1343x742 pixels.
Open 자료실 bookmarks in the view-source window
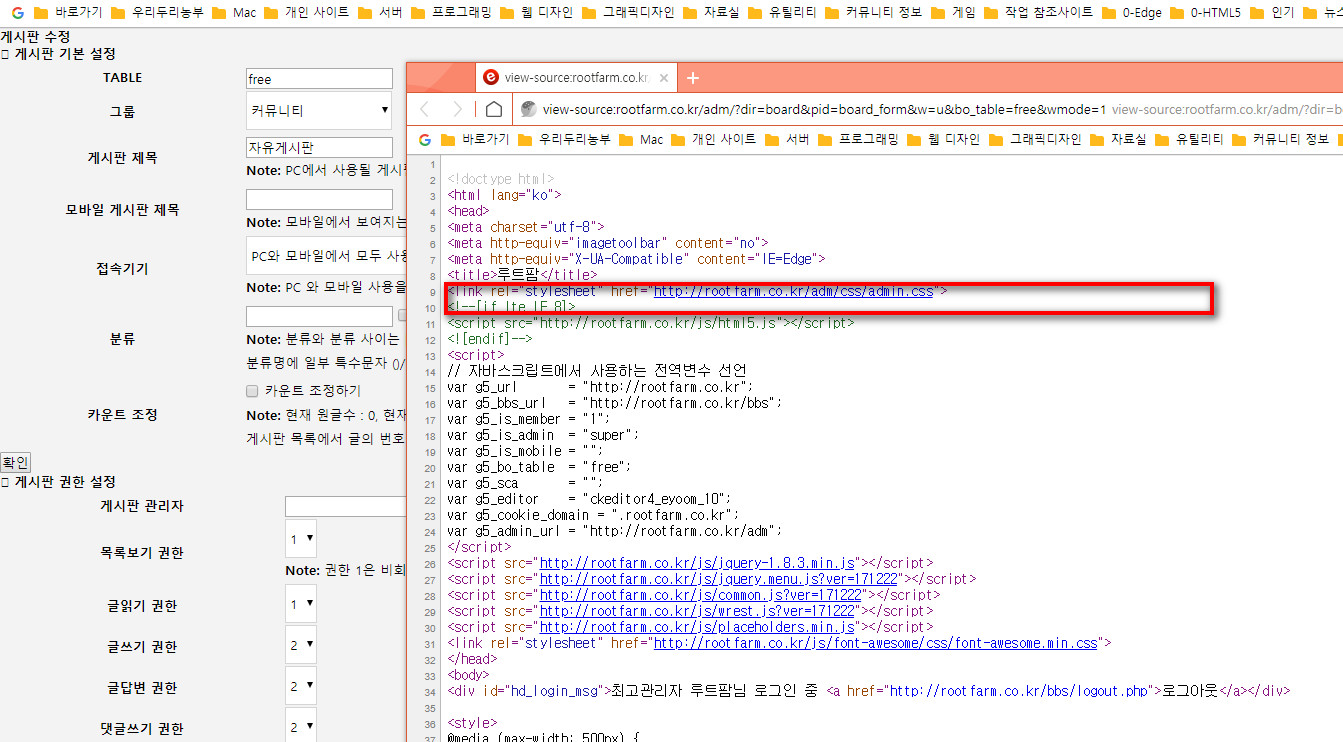(x=1118, y=139)
